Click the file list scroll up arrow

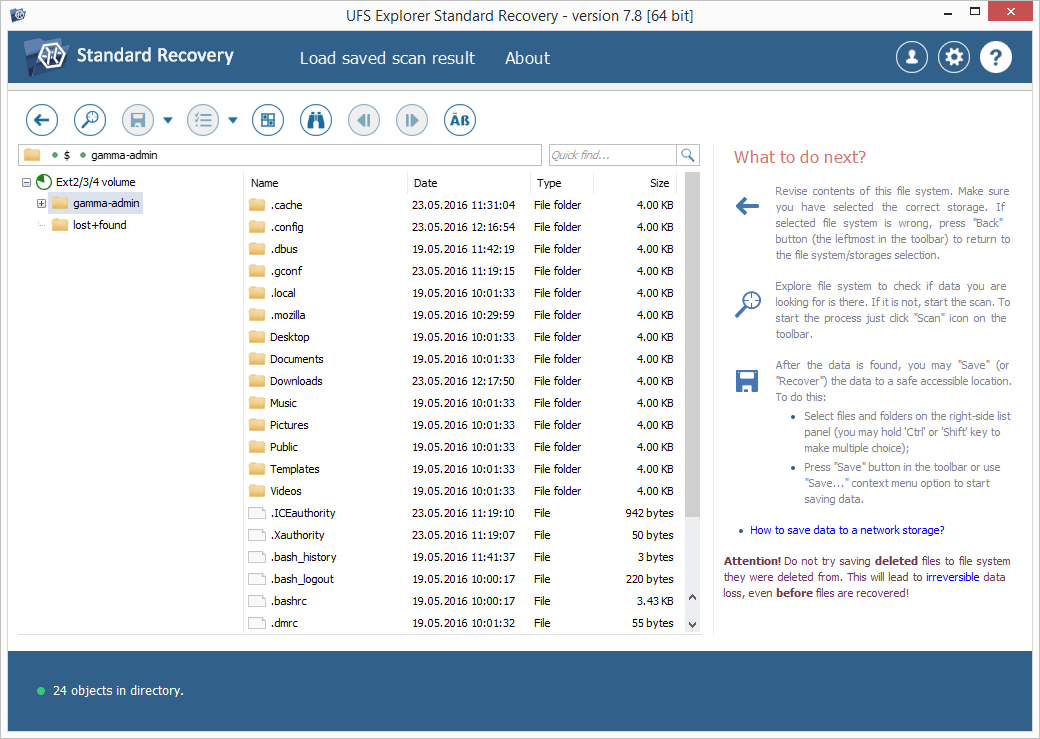point(692,597)
